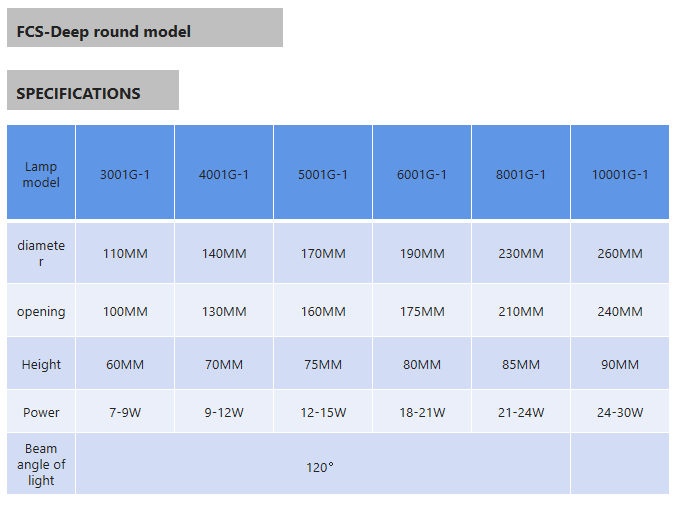Viewport: 678px width, 513px height.
Task: Click the 85MM height cell
Action: [521, 365]
